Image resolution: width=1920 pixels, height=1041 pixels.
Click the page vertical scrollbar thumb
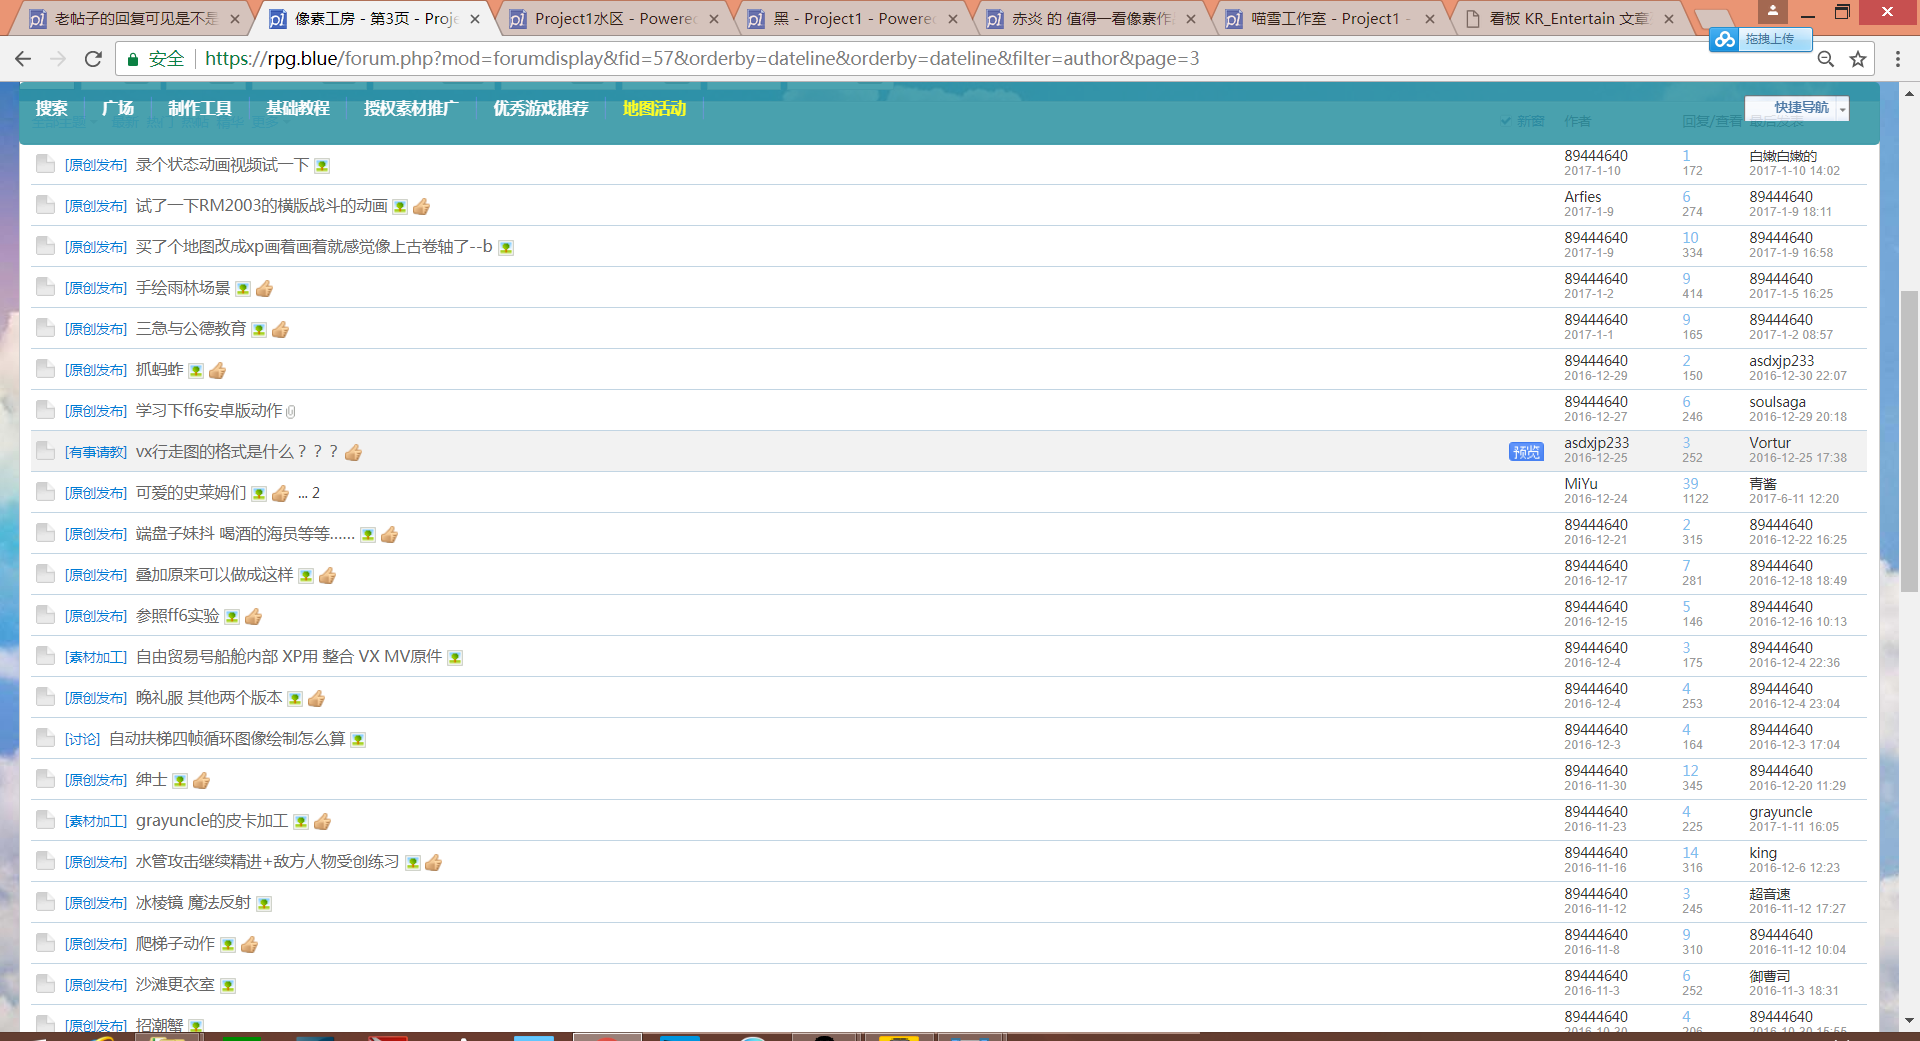pyautogui.click(x=1909, y=440)
